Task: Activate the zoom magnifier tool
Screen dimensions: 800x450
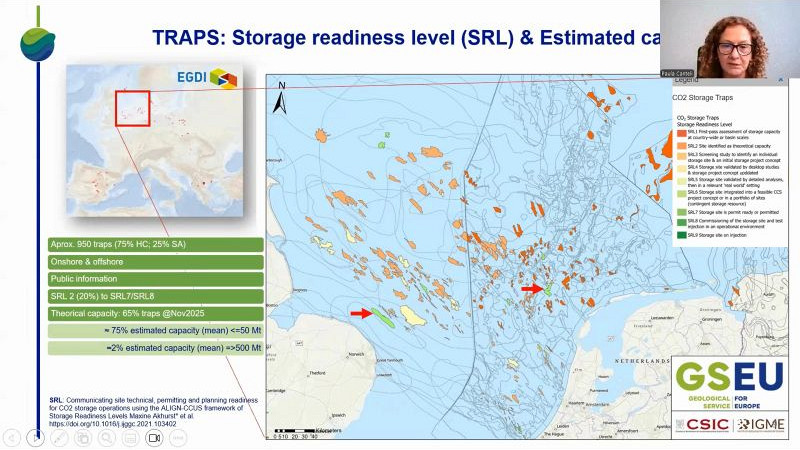Action: (108, 438)
